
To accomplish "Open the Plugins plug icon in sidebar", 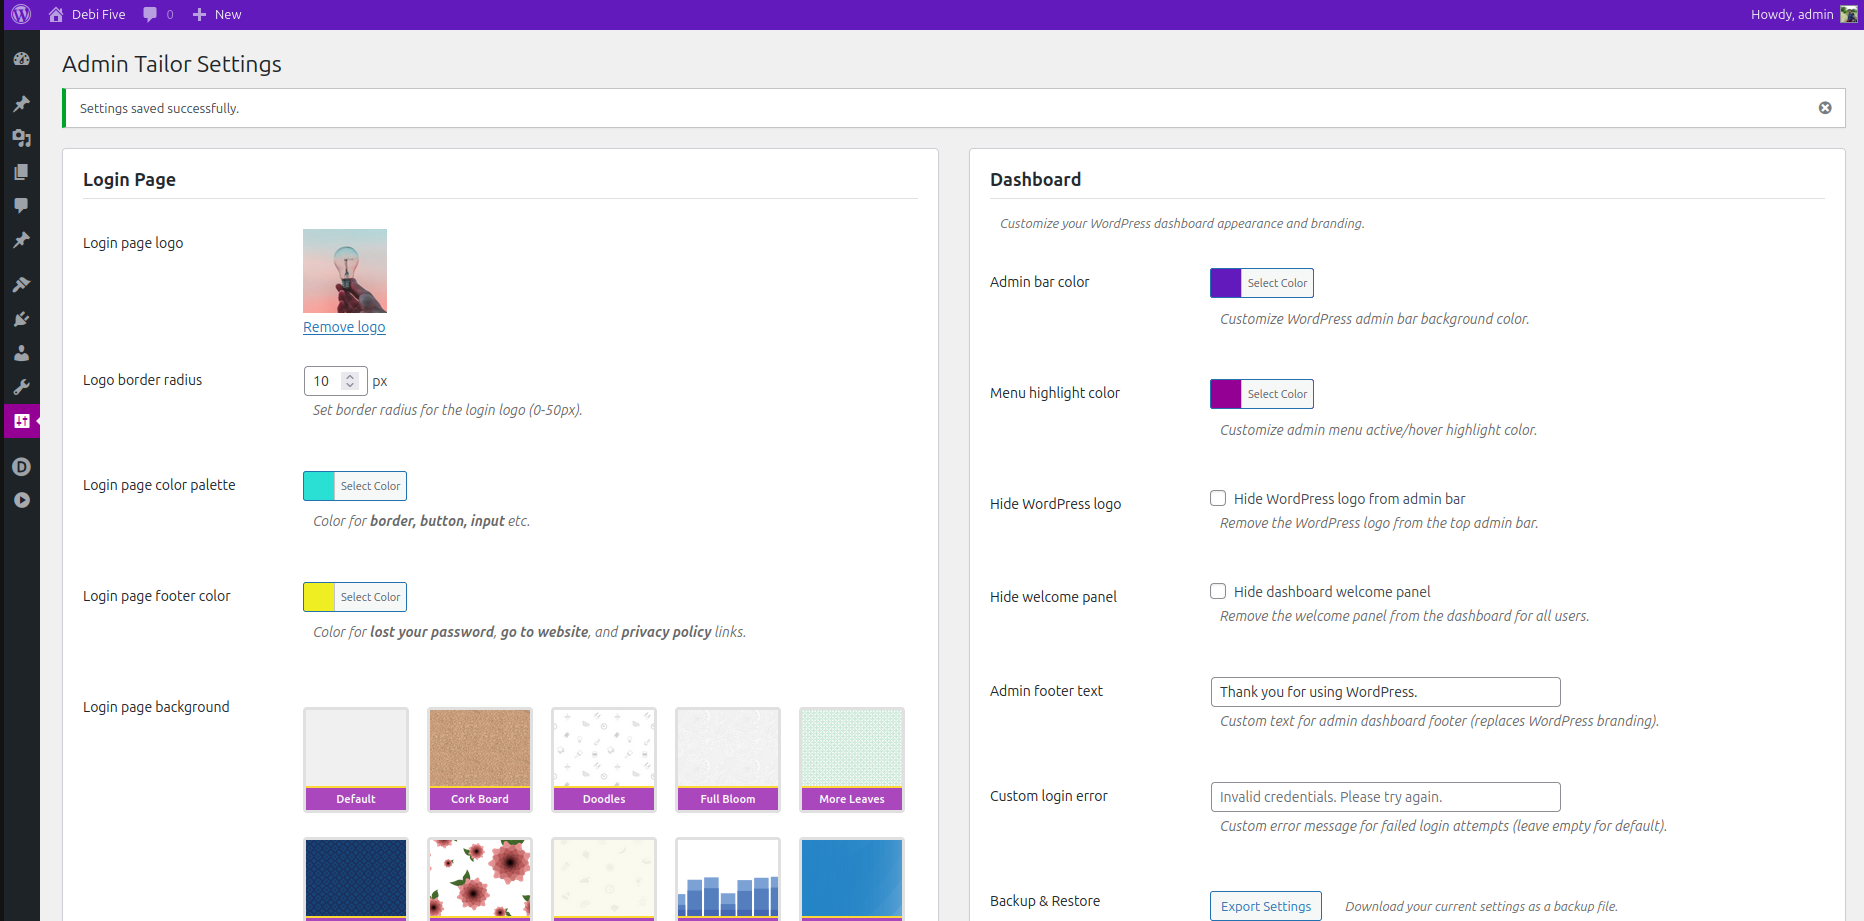I will click(x=21, y=319).
